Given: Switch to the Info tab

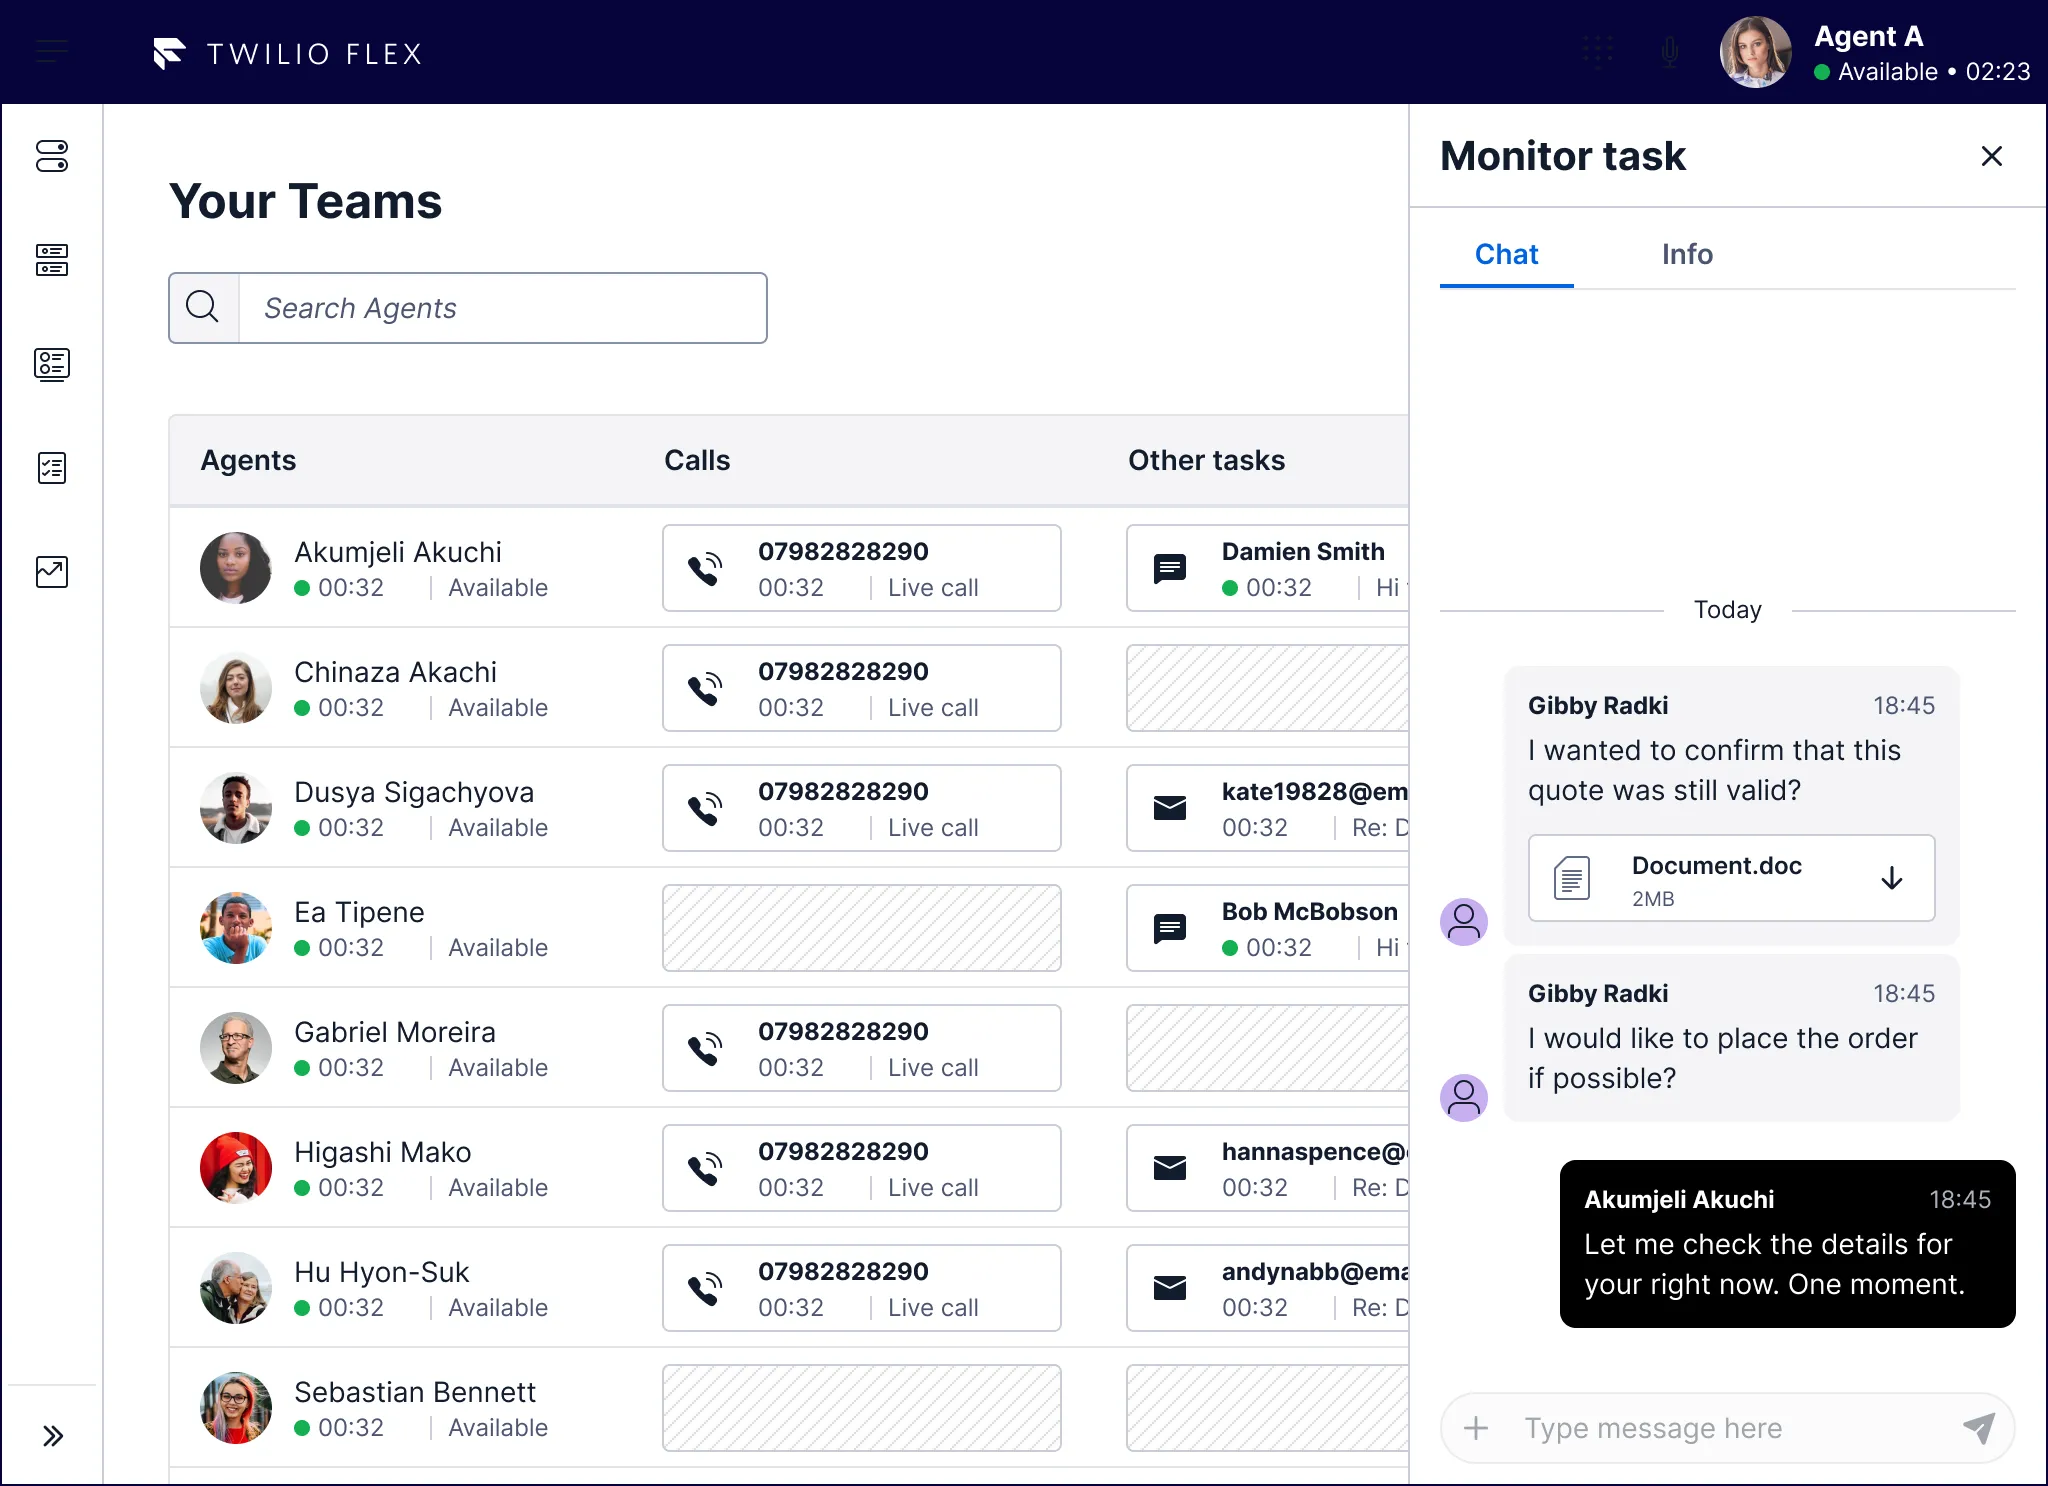Looking at the screenshot, I should (x=1687, y=254).
